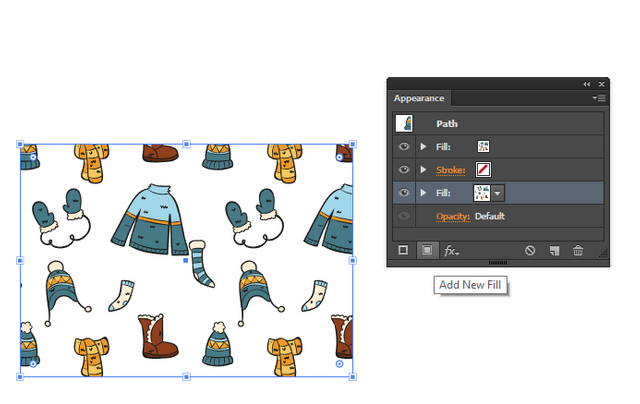
Task: Expand the Stroke row disclosure triangle
Action: (423, 169)
